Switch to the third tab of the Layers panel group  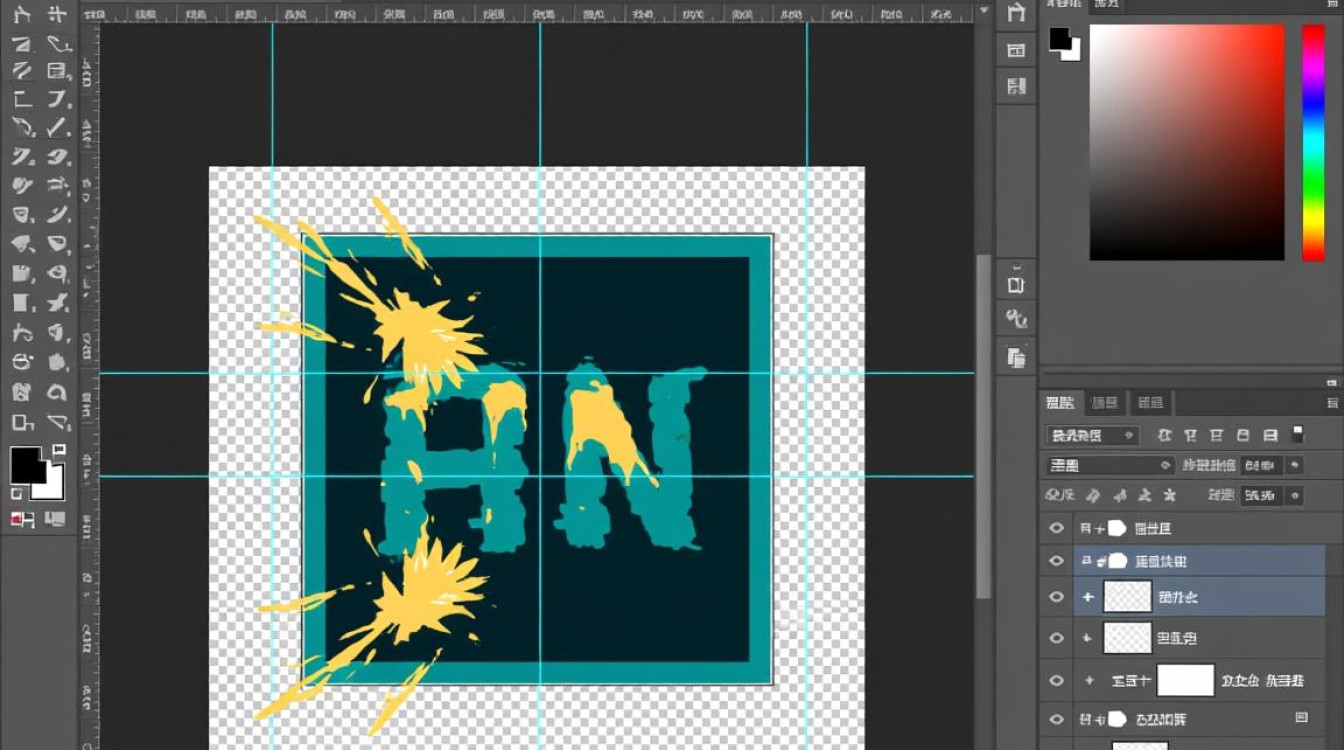tap(1150, 403)
